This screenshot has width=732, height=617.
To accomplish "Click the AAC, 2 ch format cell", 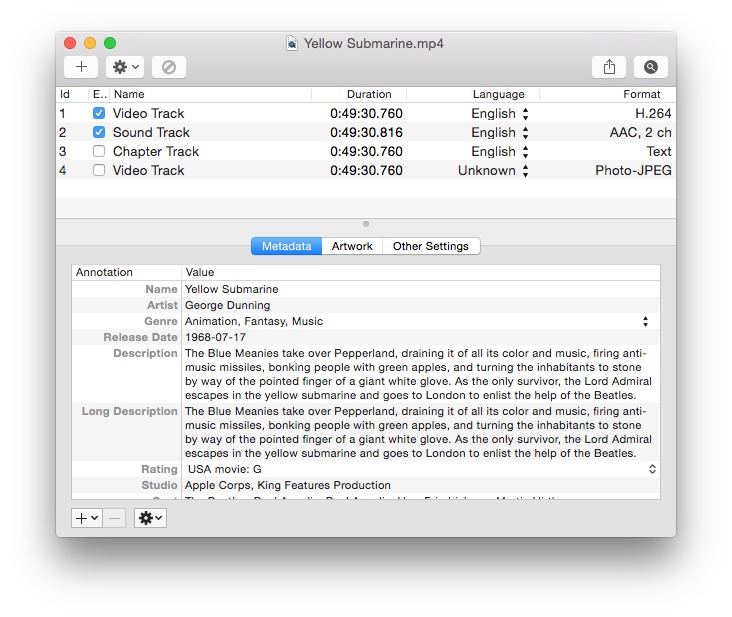I will [640, 133].
